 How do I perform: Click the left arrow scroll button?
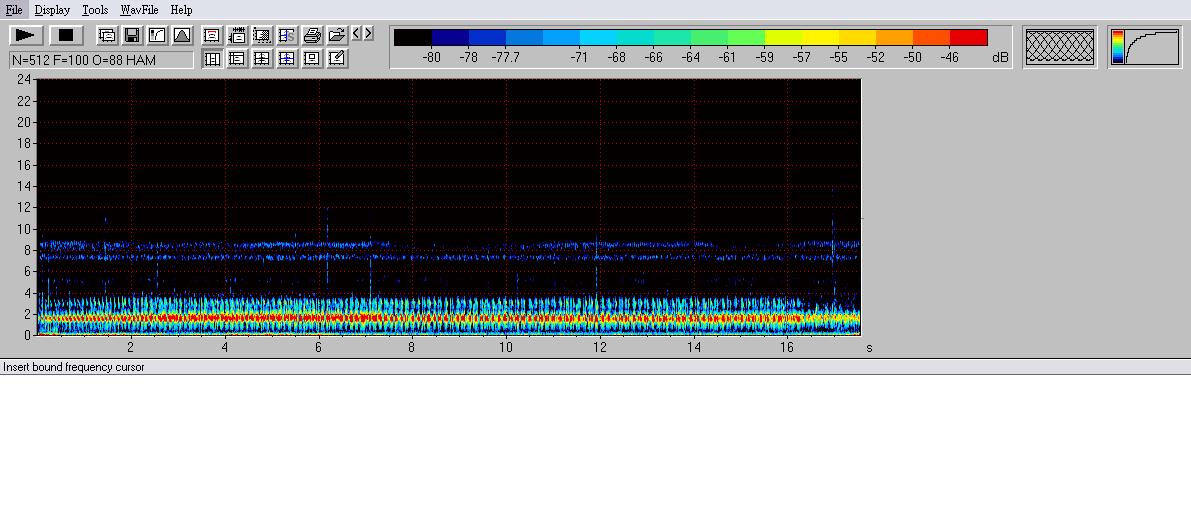[x=356, y=34]
